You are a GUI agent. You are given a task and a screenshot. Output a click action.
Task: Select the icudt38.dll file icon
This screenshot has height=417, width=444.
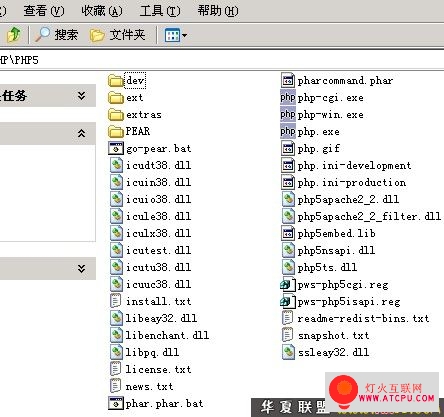point(116,165)
